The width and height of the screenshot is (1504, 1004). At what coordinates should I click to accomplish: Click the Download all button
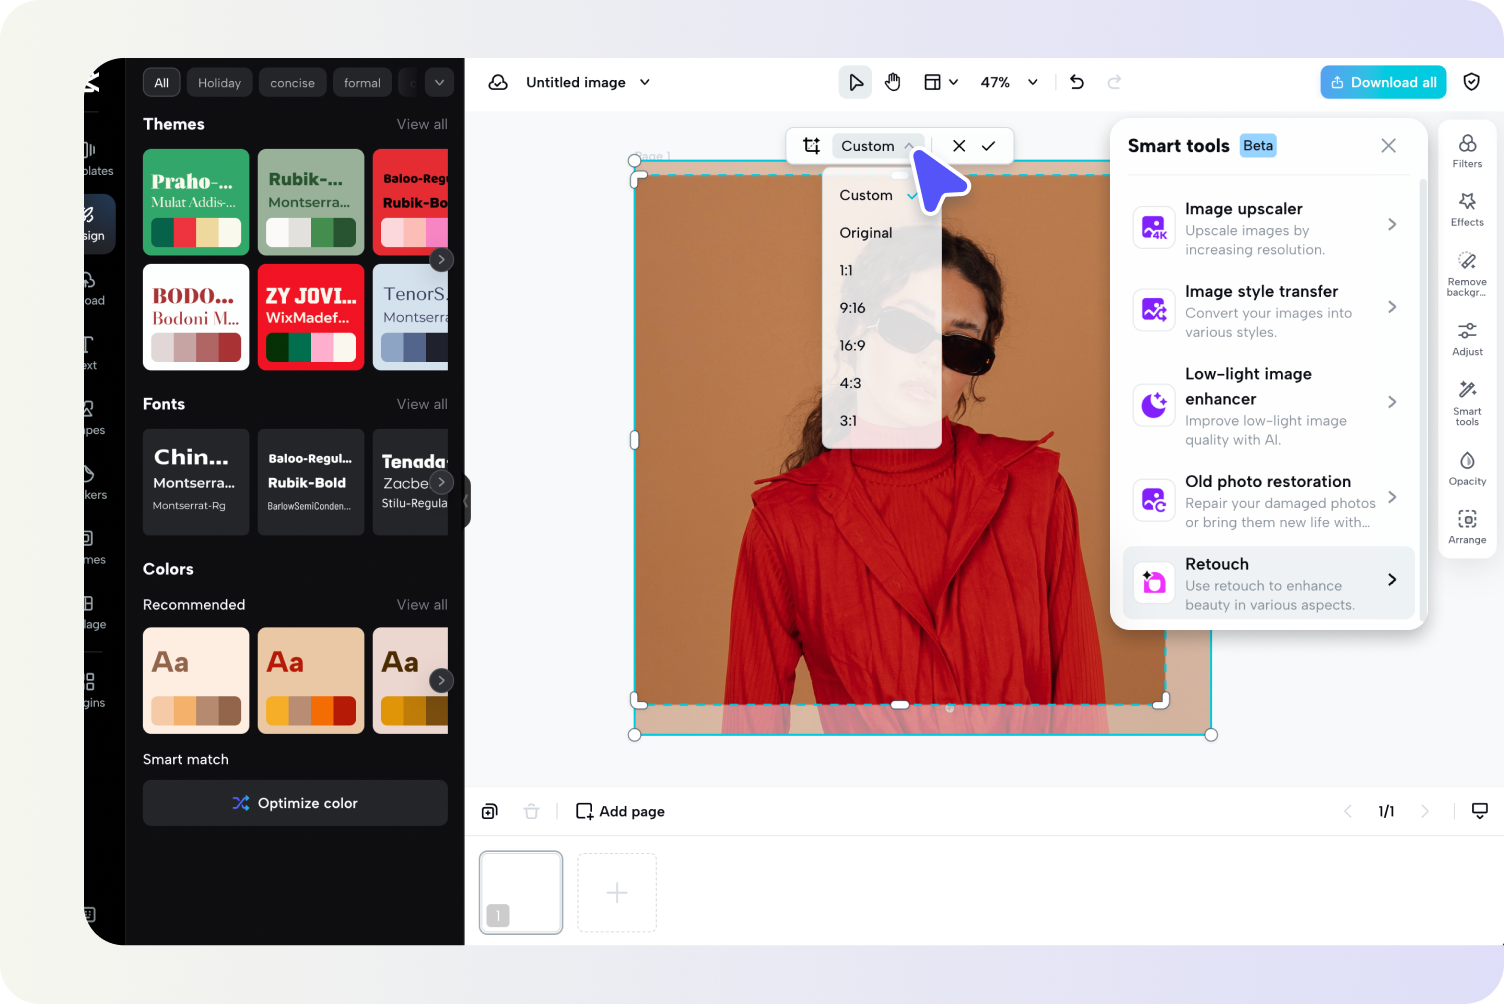click(1383, 82)
